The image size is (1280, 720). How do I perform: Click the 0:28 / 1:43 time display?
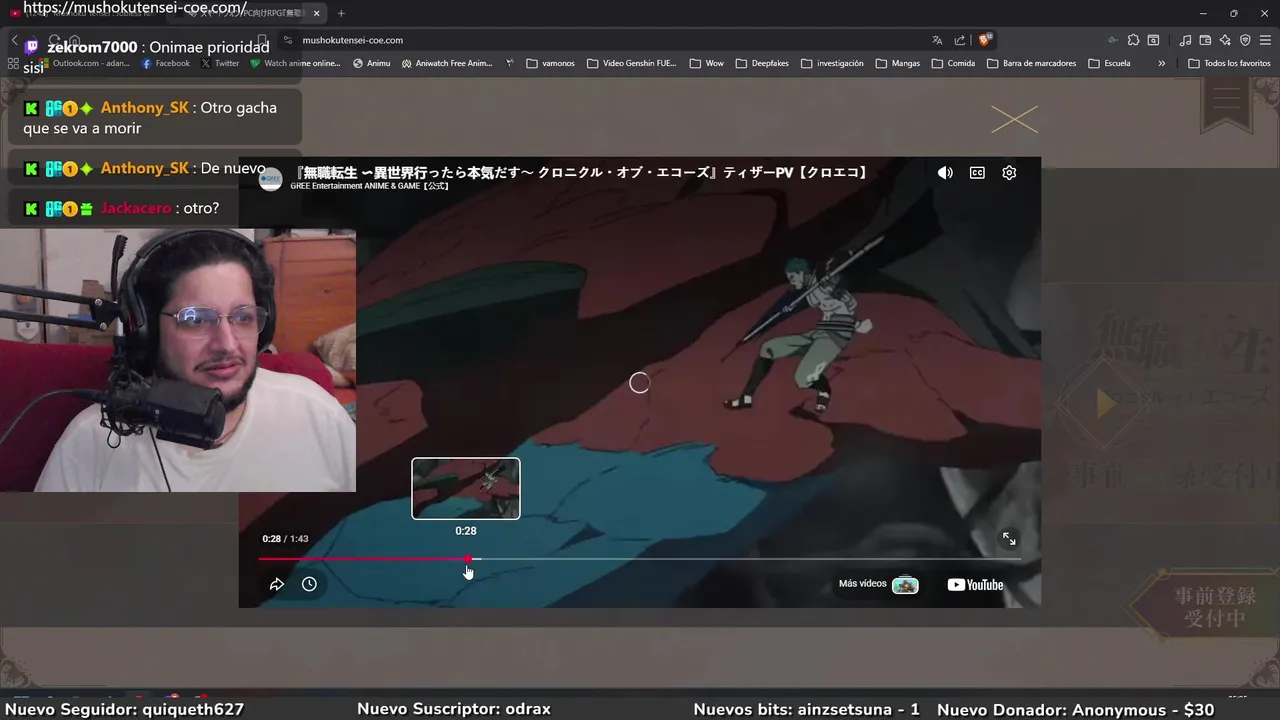(x=285, y=538)
